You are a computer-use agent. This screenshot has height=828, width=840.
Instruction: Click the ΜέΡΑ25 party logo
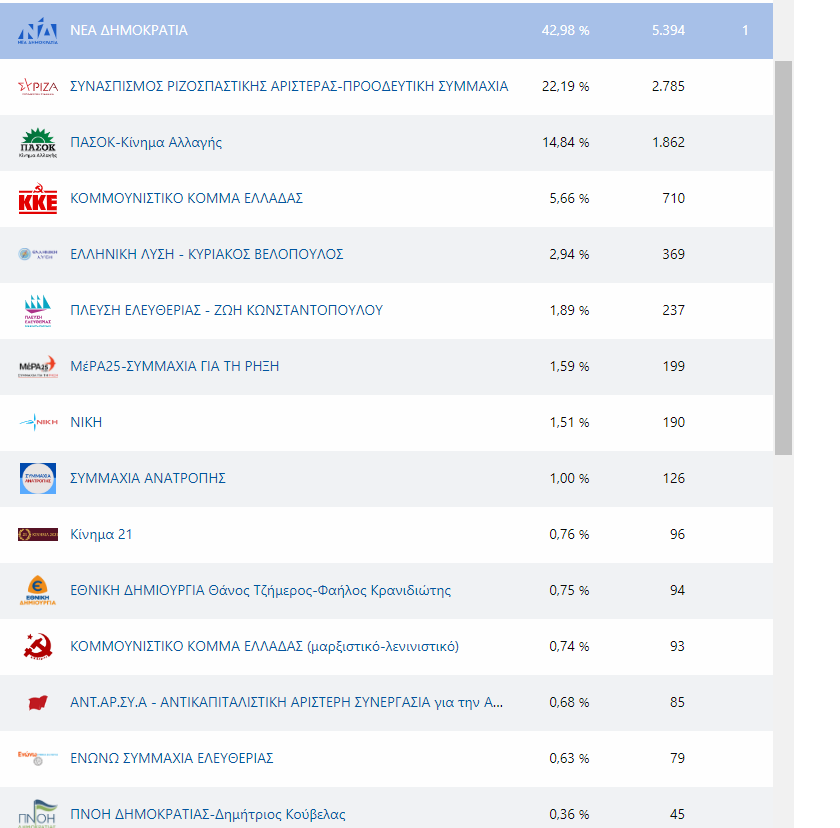pos(38,367)
